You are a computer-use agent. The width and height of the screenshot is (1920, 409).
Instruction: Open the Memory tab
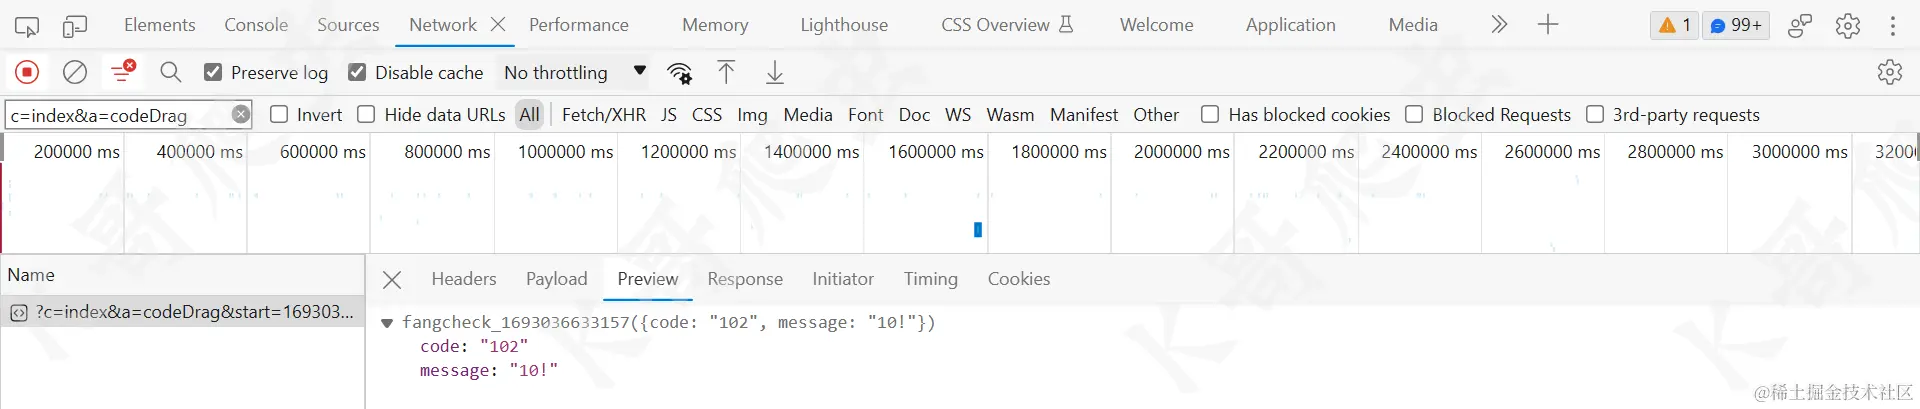coord(715,25)
